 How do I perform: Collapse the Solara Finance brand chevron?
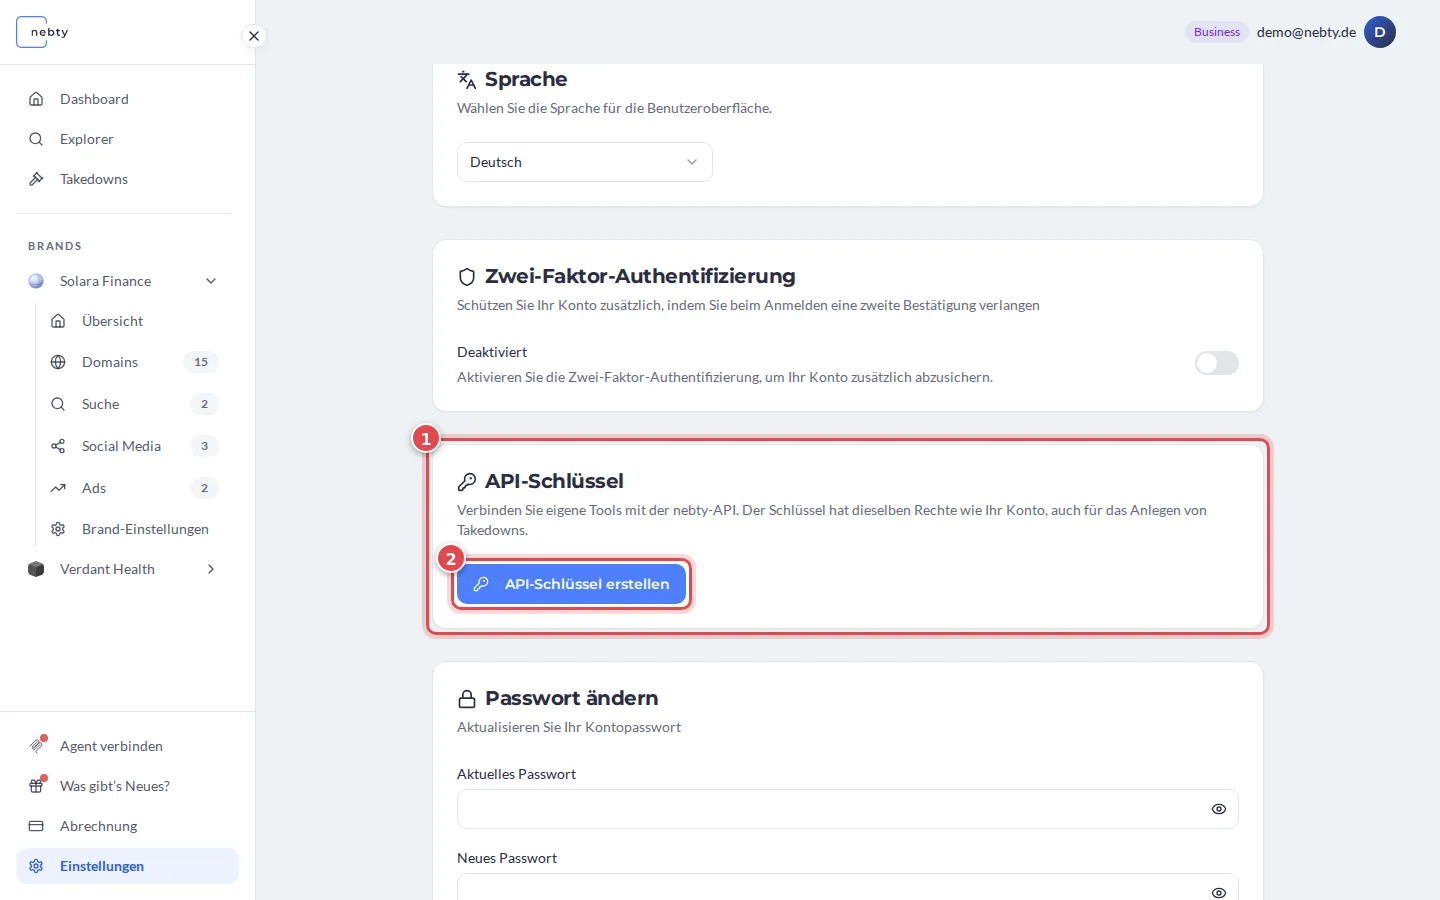tap(211, 281)
